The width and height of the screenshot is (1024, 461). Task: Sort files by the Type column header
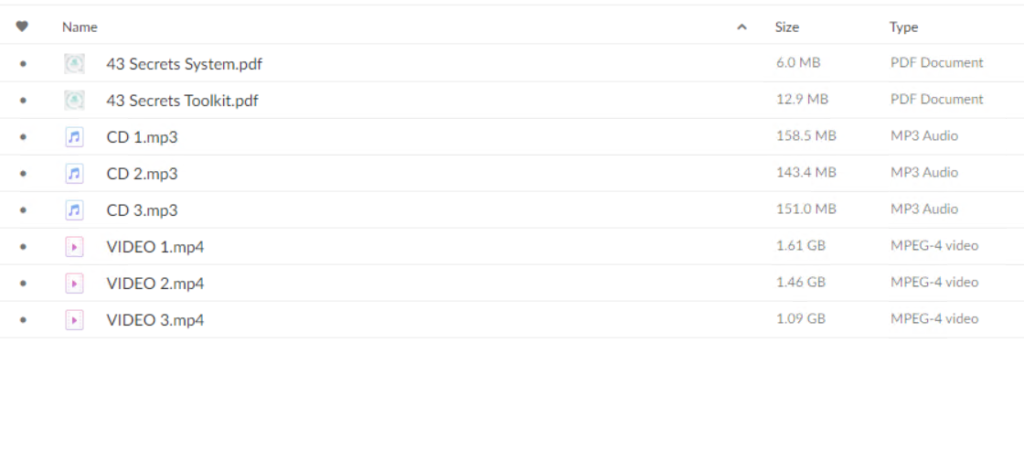[x=903, y=27]
